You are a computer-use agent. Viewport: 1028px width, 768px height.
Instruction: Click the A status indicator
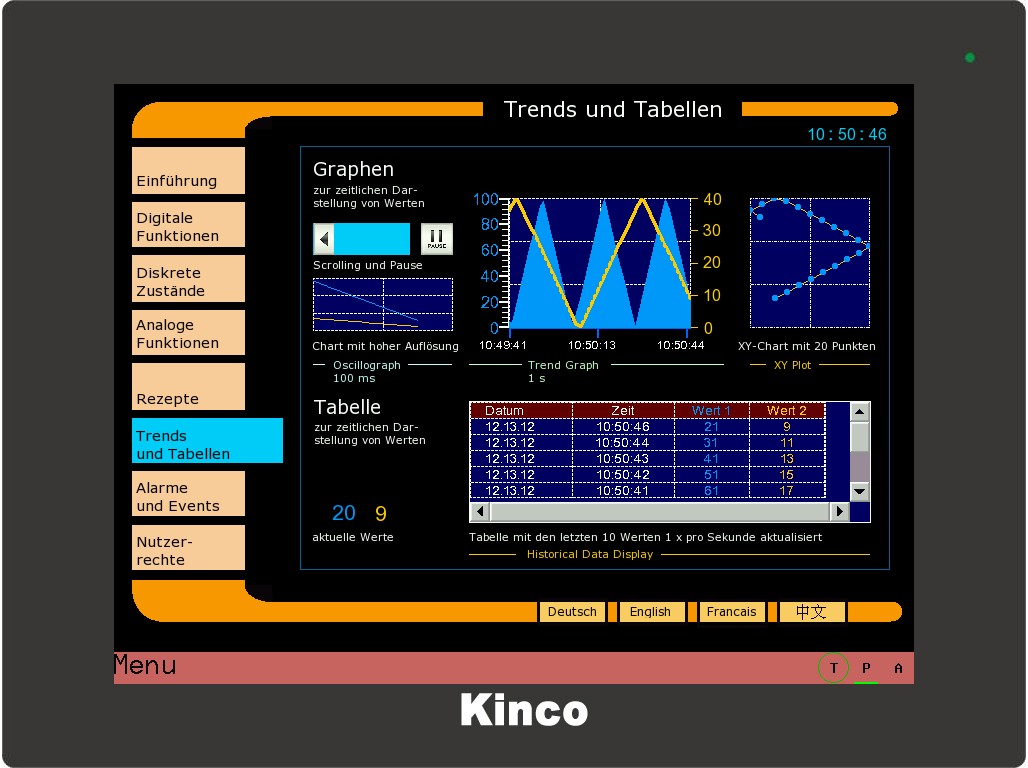click(x=898, y=667)
